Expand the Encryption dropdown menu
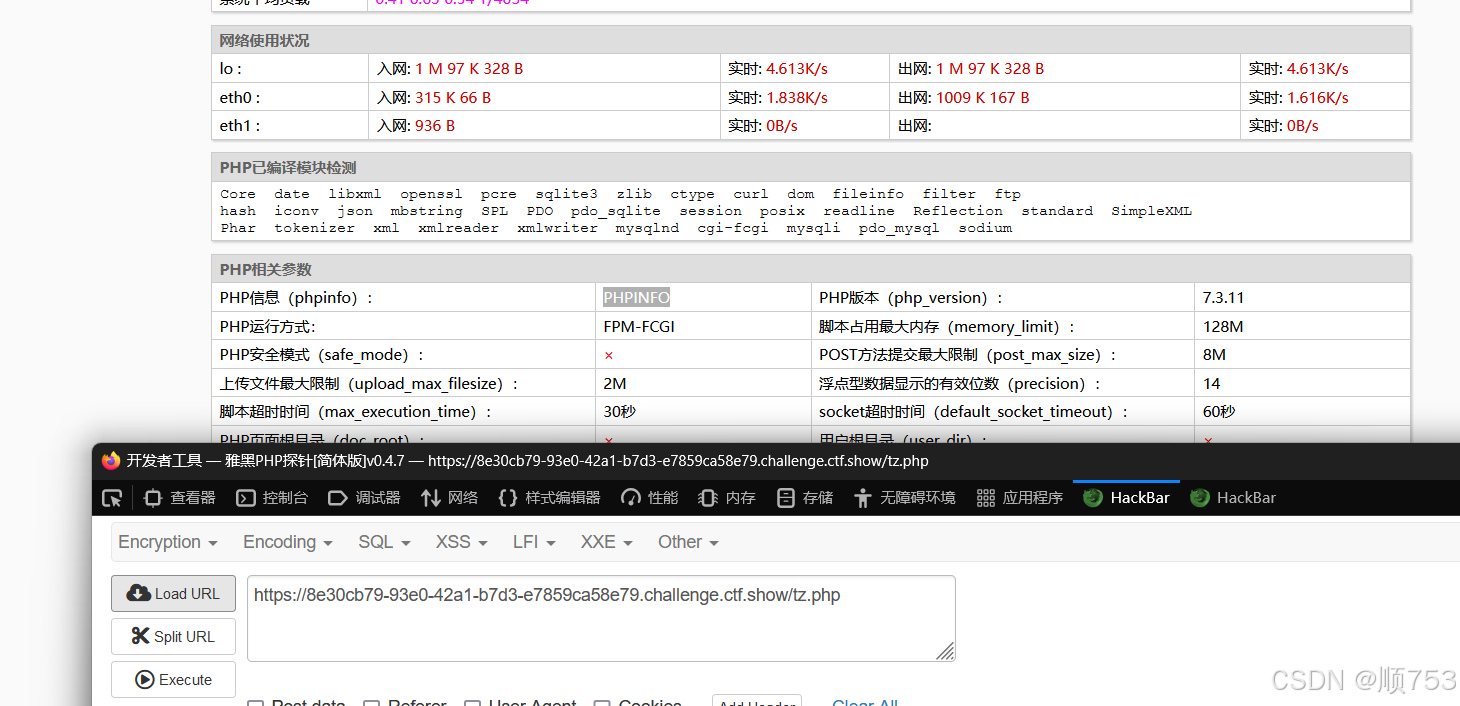1460x706 pixels. (x=168, y=542)
